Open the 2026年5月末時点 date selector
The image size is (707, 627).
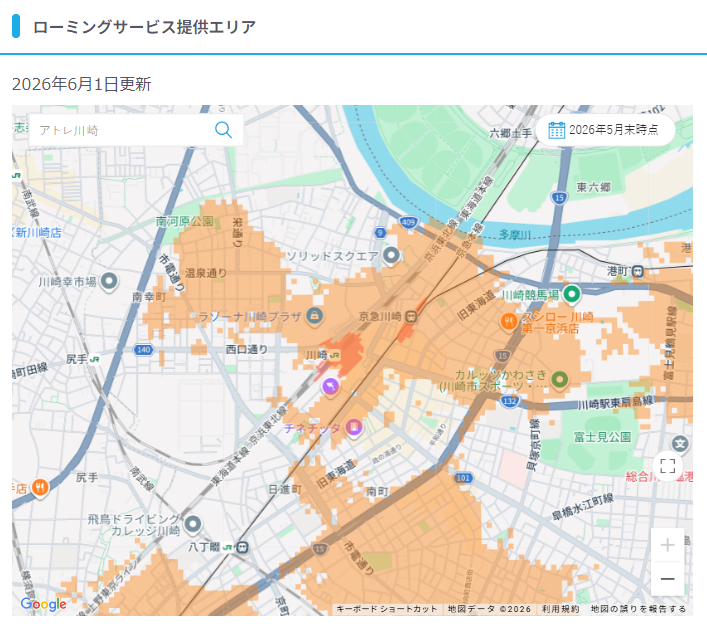click(x=605, y=130)
